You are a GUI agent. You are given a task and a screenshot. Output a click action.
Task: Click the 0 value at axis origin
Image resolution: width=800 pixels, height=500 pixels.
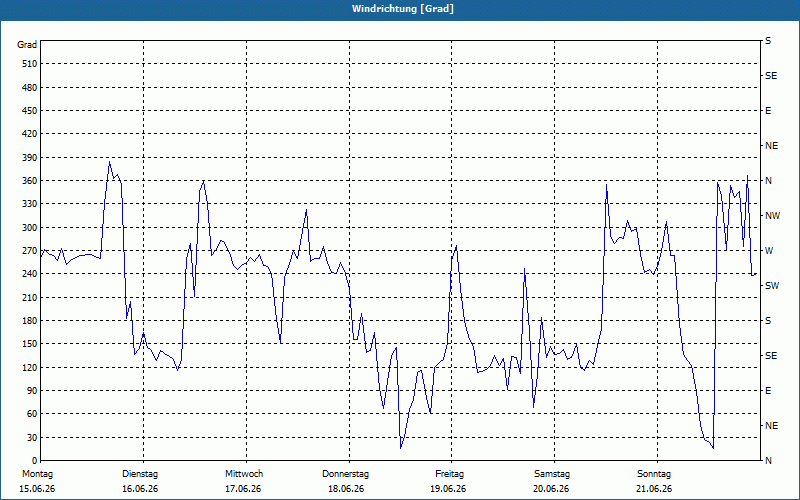point(34,461)
